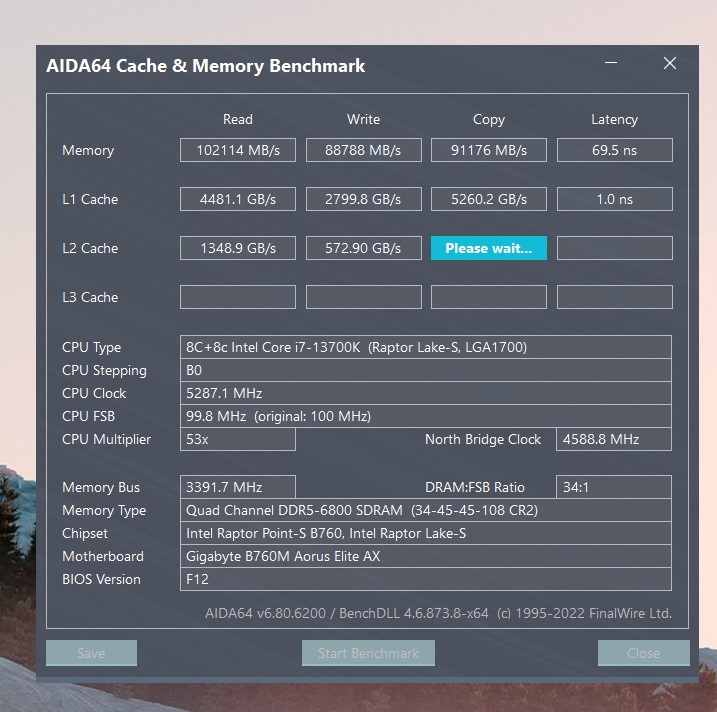Viewport: 717px width, 712px height.
Task: Select the CPU Clock value field
Action: click(425, 393)
